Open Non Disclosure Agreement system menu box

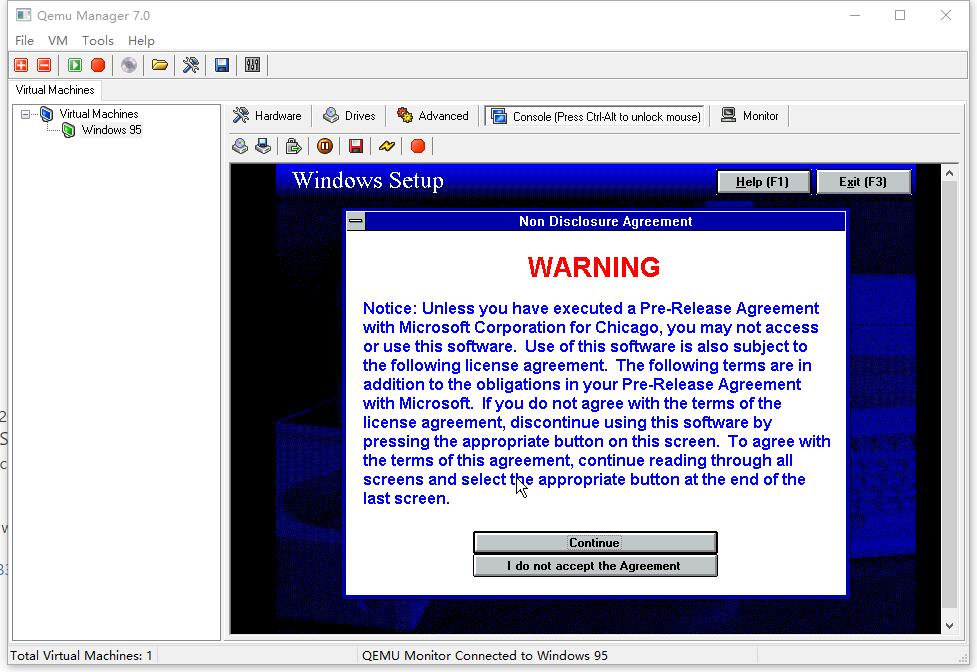click(356, 221)
